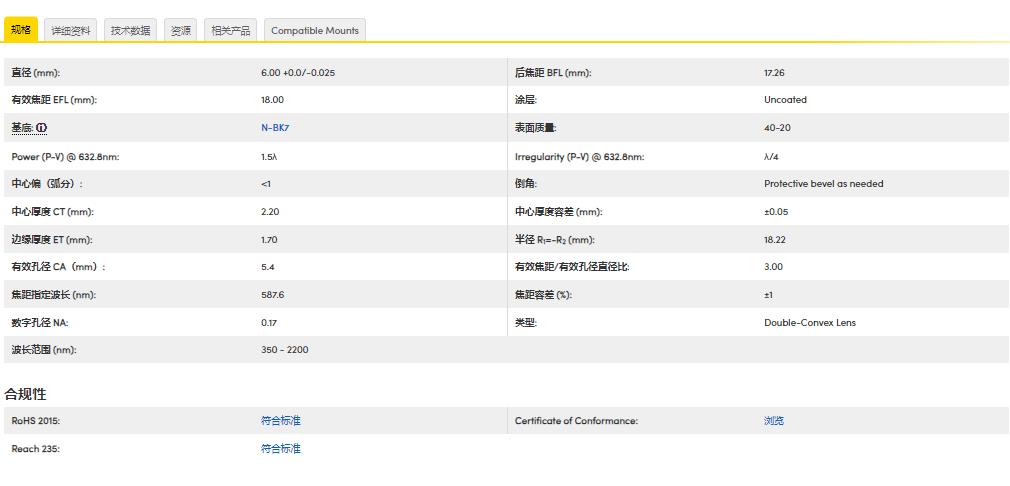Viewport: 1010px width, 486px height.
Task: Open the N-BK7 substrate link
Action: (x=274, y=128)
